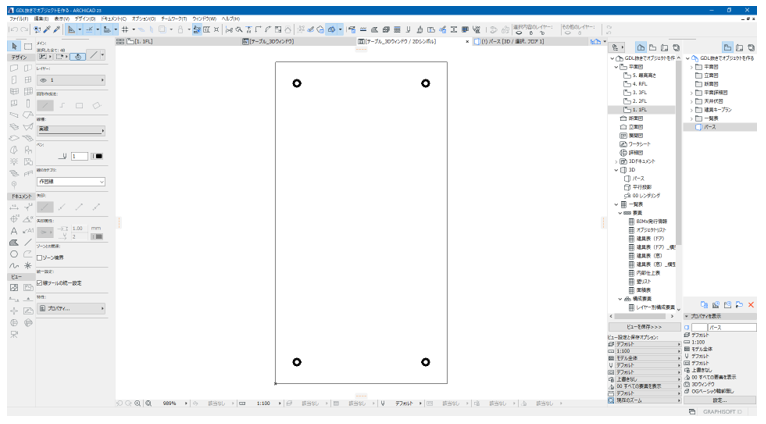The image size is (766, 424).
Task: Click the パース view name field
Action: coord(732,327)
